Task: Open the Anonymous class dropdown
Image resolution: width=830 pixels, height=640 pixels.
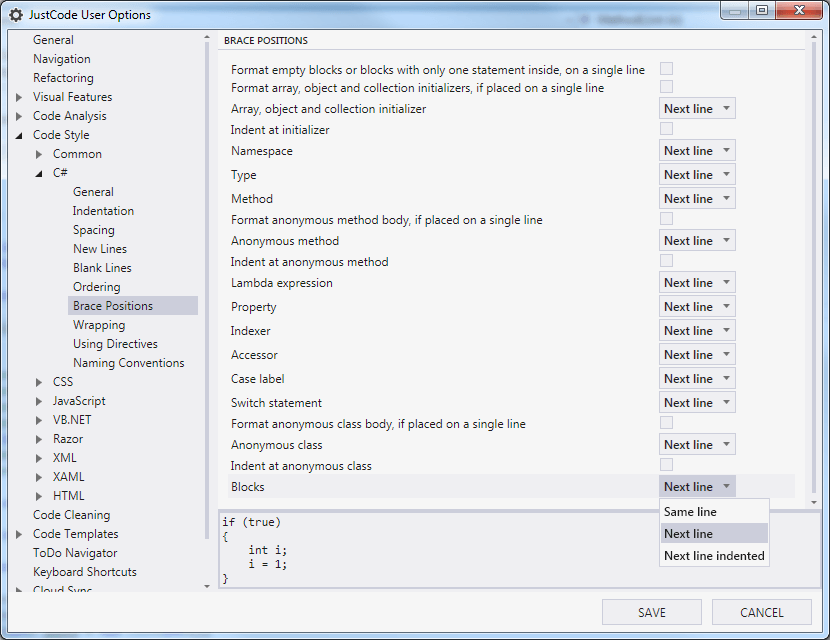Action: 697,445
